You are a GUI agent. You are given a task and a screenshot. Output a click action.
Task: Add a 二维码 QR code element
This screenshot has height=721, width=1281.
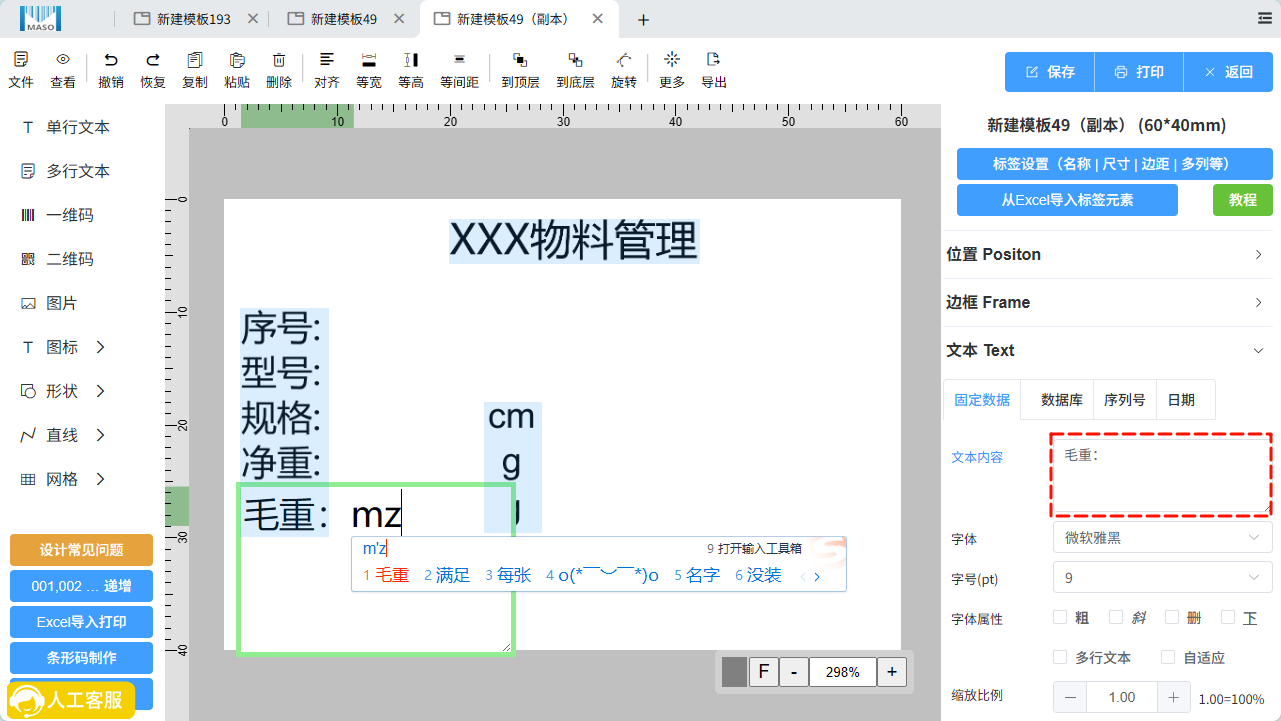pyautogui.click(x=58, y=259)
